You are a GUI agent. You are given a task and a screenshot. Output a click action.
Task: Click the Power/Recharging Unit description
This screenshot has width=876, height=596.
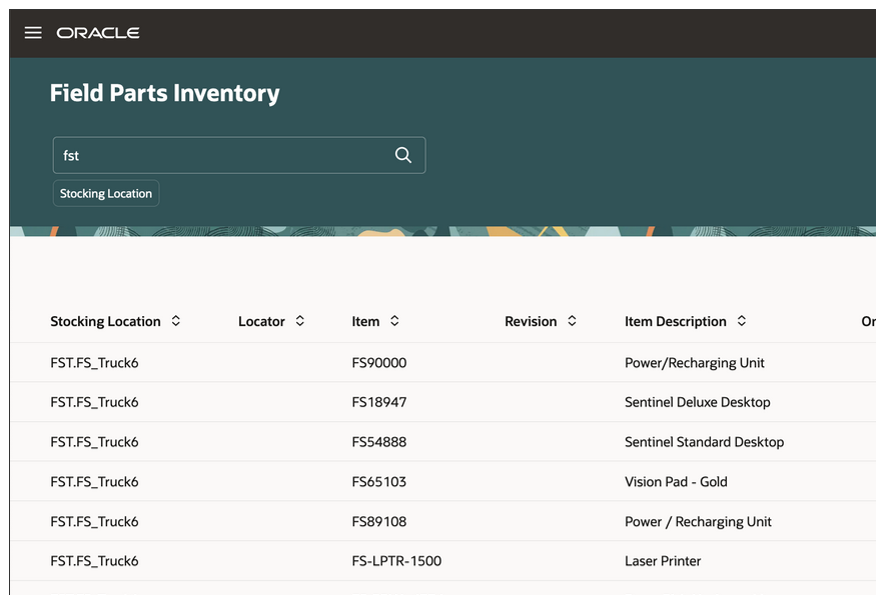(694, 362)
